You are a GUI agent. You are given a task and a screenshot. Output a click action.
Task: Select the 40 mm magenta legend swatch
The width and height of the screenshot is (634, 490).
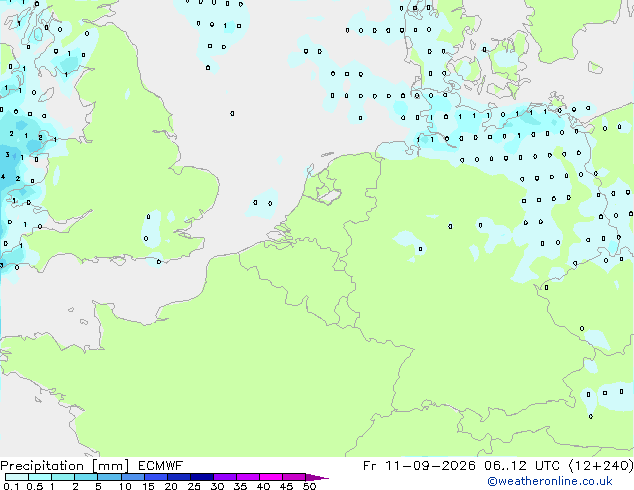[x=271, y=477]
